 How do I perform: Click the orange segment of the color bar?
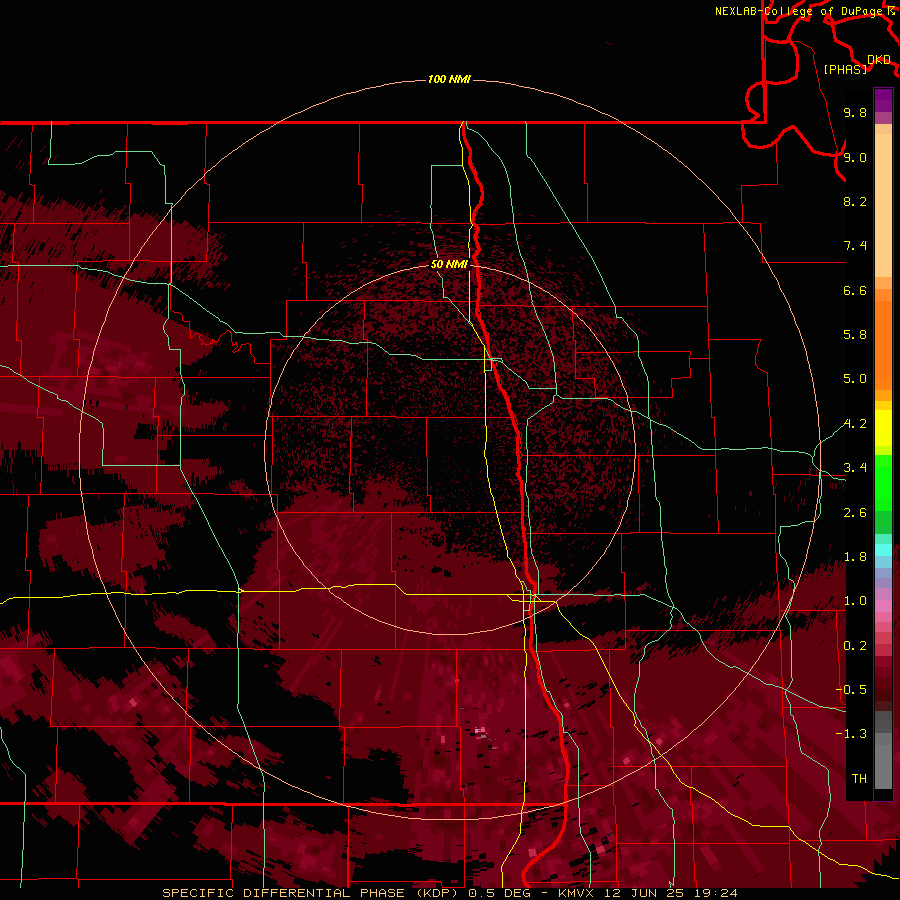[883, 346]
